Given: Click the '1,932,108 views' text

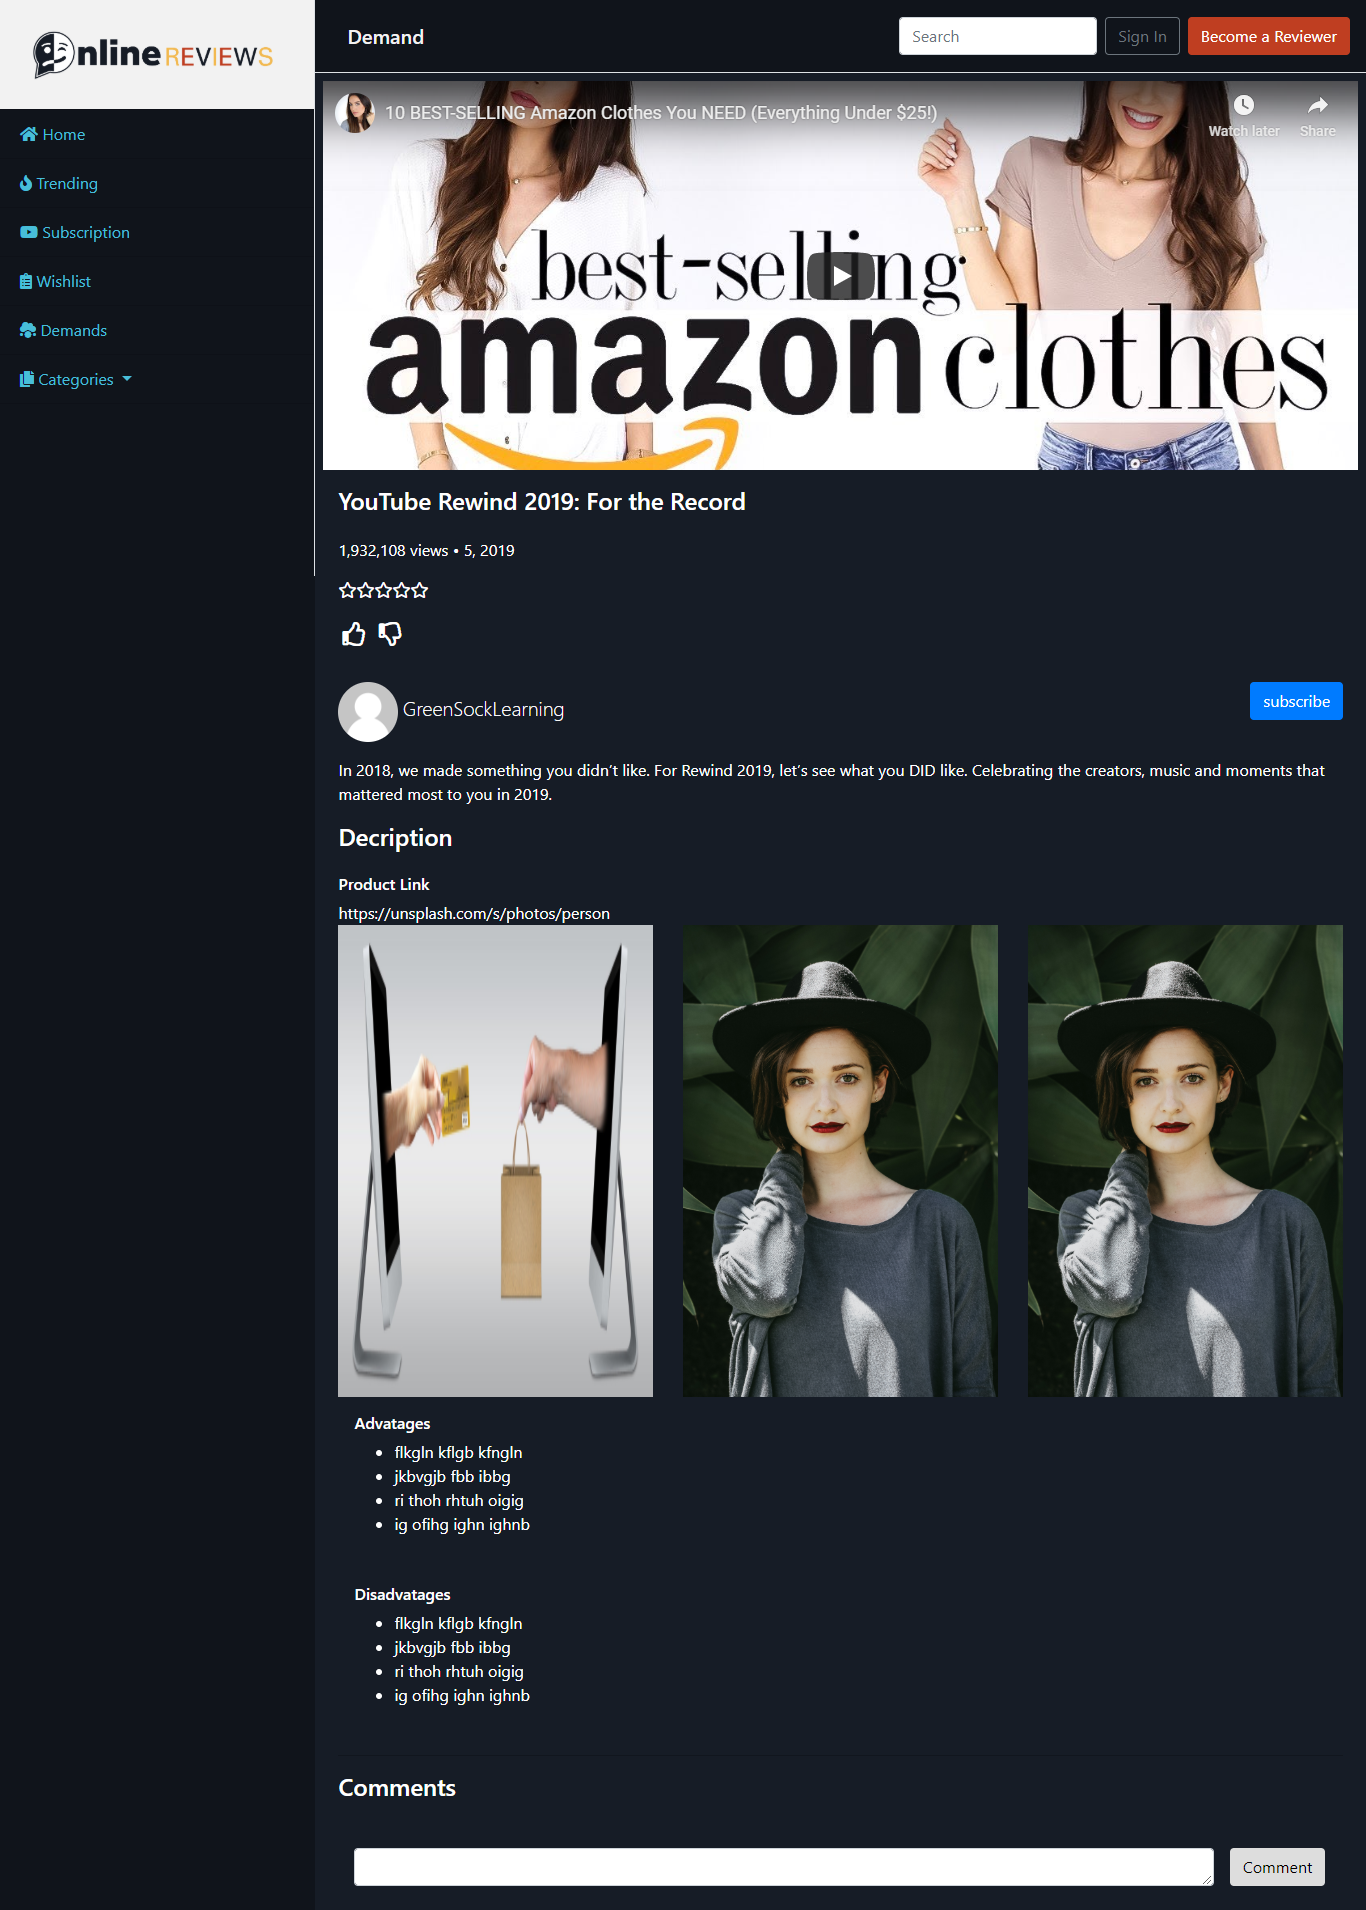Looking at the screenshot, I should [x=393, y=550].
